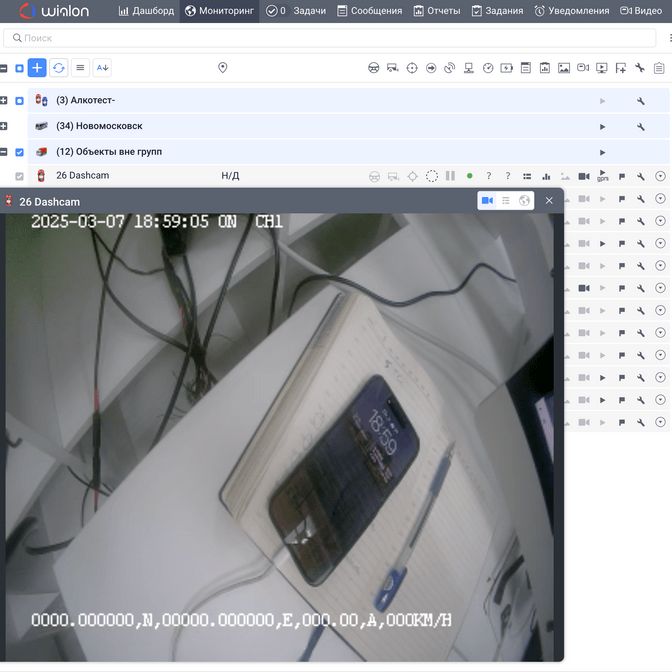Switch to the Мониторинг tab
The image size is (672, 672).
(219, 11)
